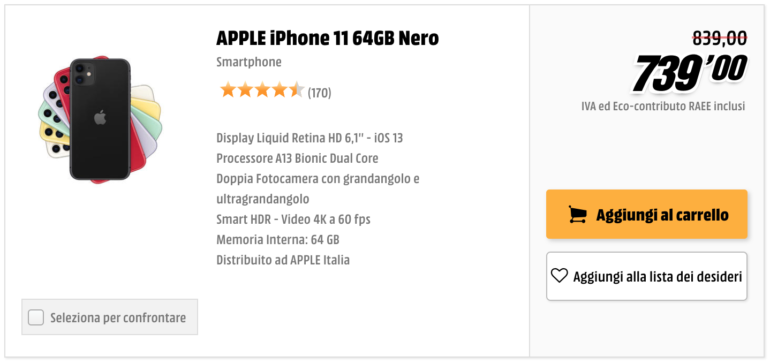Click the crossed-out 839,00 original price
Viewport: 770px width, 364px height.
pos(719,38)
